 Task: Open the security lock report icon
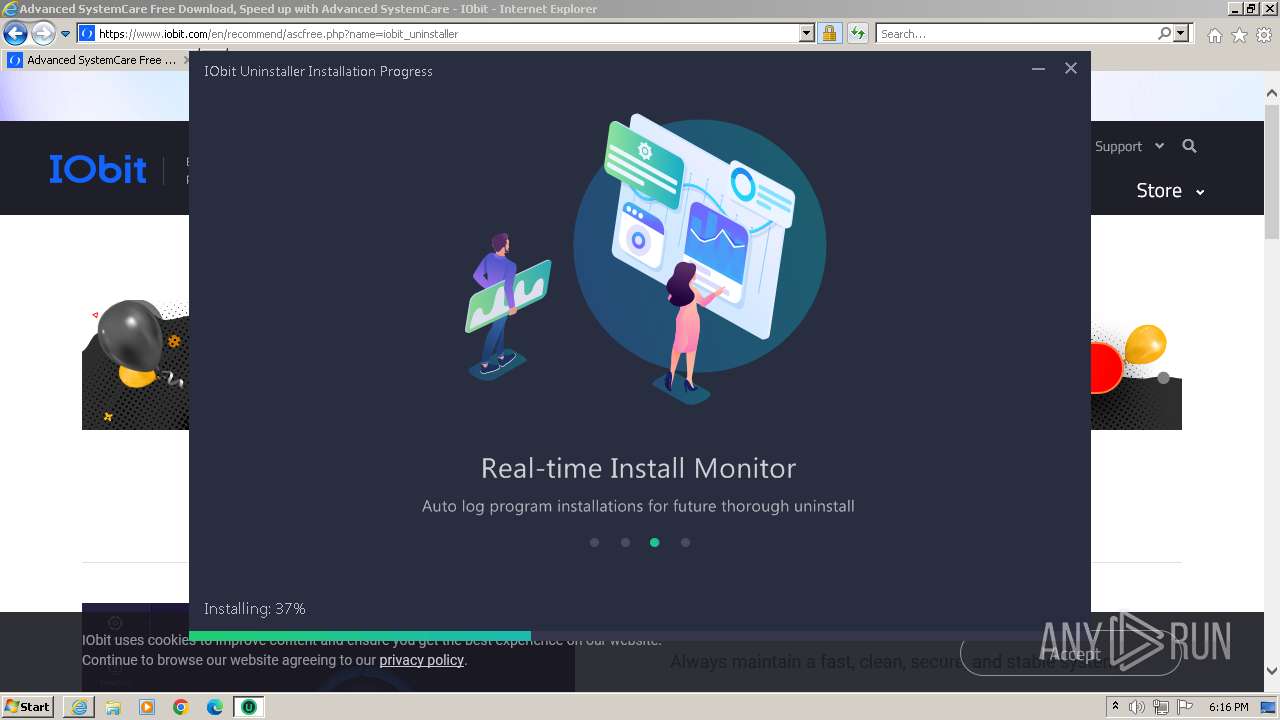(829, 33)
